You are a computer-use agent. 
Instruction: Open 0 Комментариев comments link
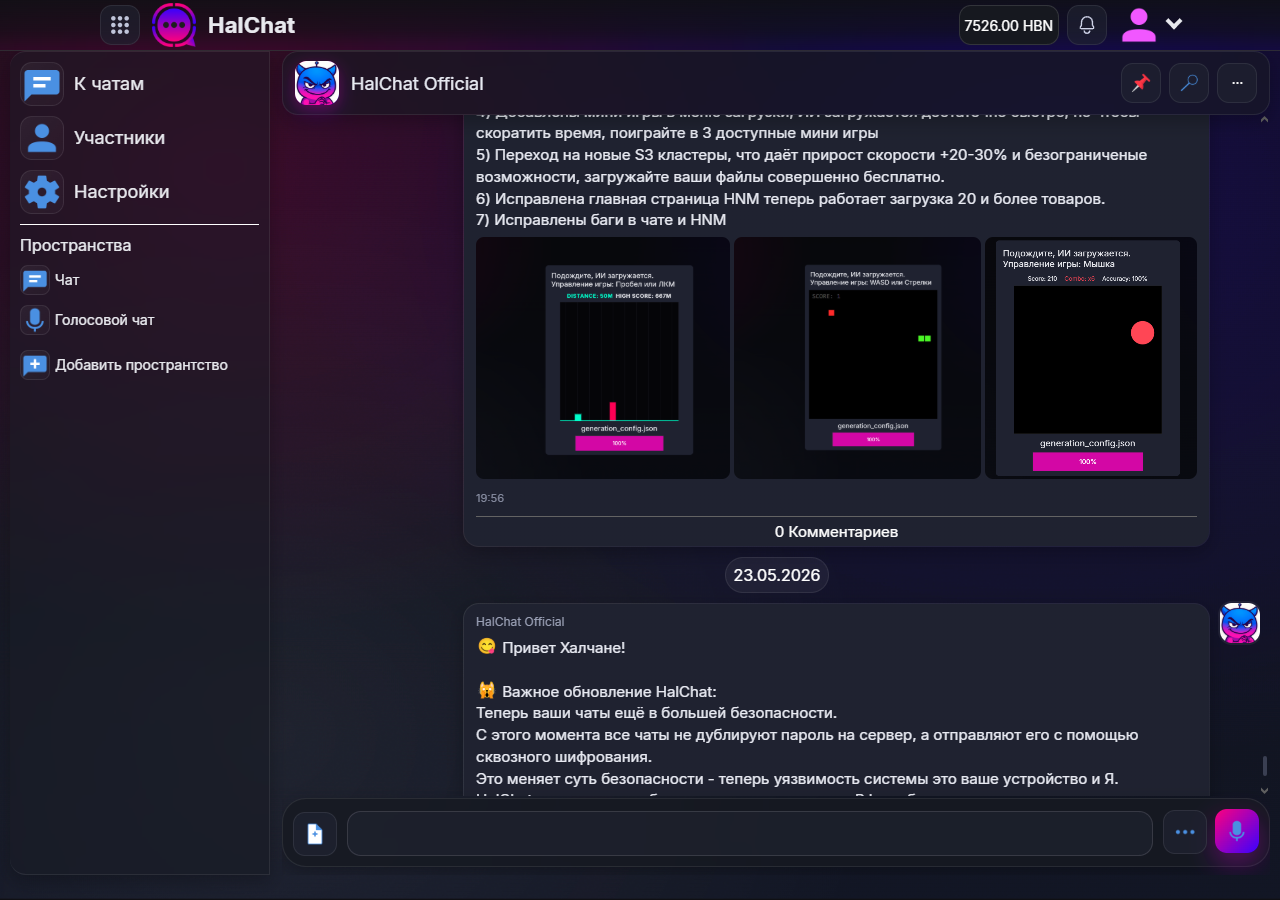[x=836, y=532]
